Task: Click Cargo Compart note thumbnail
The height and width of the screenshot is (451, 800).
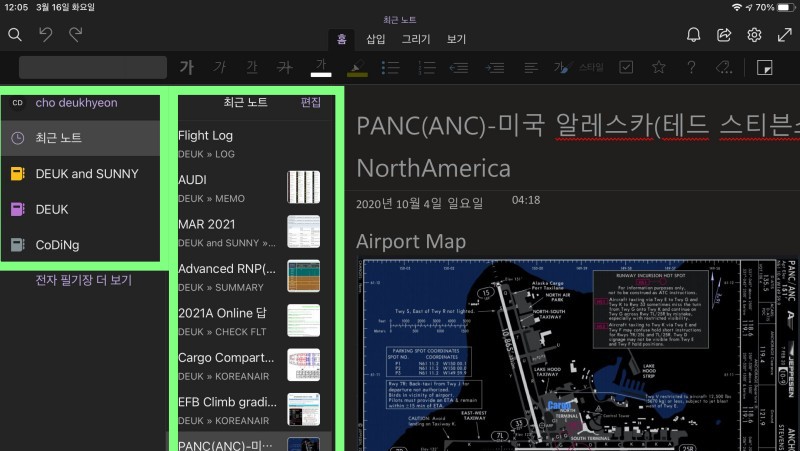Action: [x=304, y=365]
